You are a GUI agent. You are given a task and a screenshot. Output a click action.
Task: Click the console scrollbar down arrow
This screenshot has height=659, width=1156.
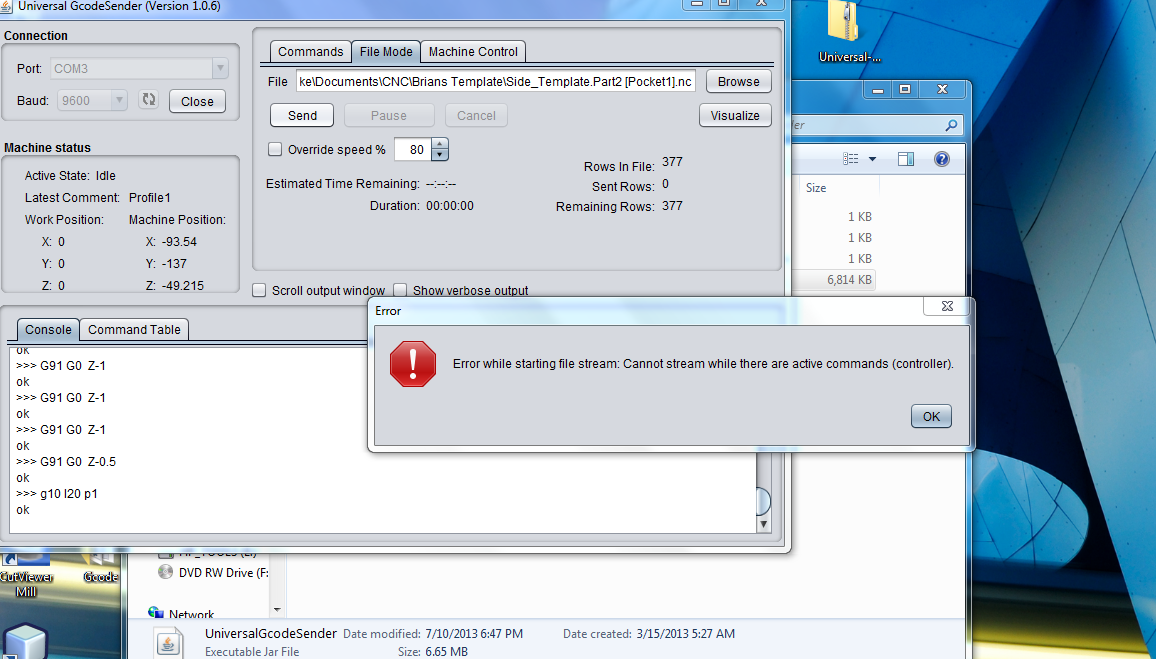tap(764, 524)
